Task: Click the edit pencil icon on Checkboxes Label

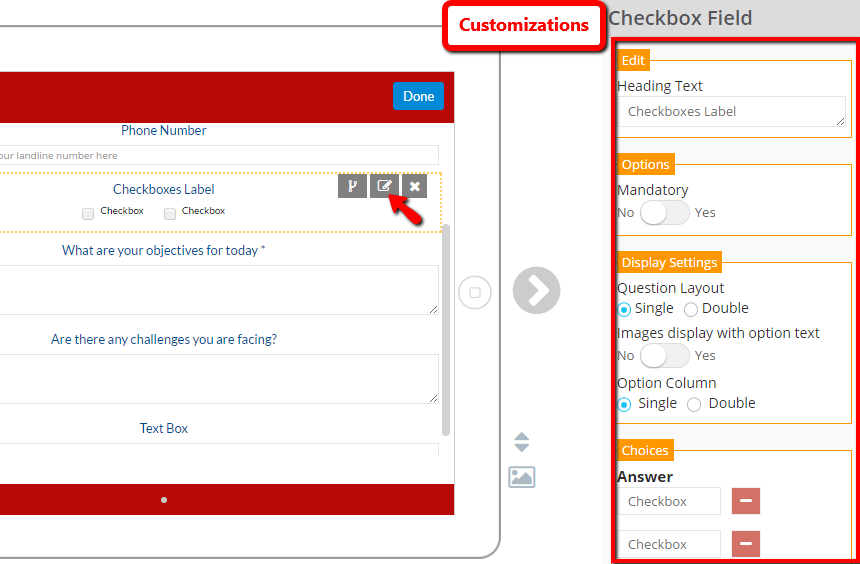Action: [x=384, y=187]
